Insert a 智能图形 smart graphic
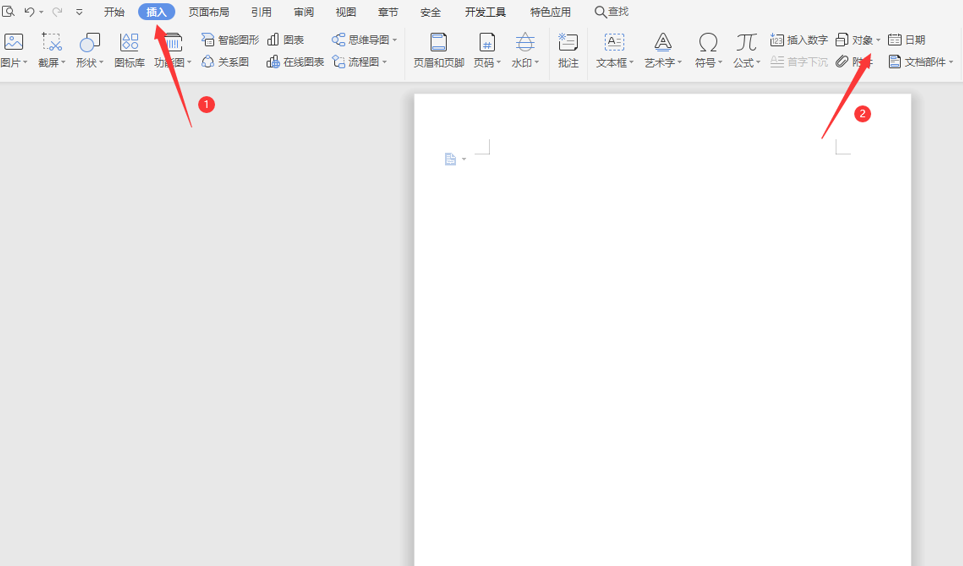This screenshot has height=566, width=963. tap(230, 40)
